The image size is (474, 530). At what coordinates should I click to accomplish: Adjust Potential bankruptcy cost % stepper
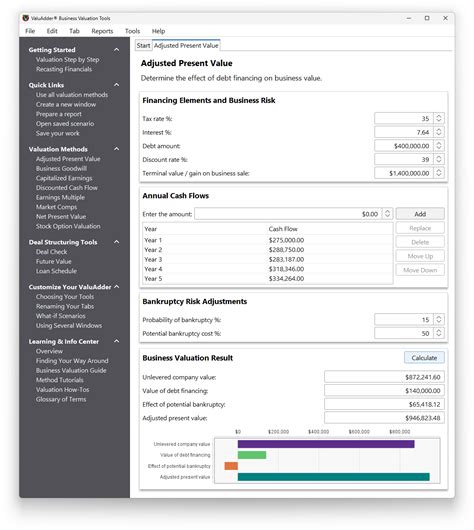[439, 333]
